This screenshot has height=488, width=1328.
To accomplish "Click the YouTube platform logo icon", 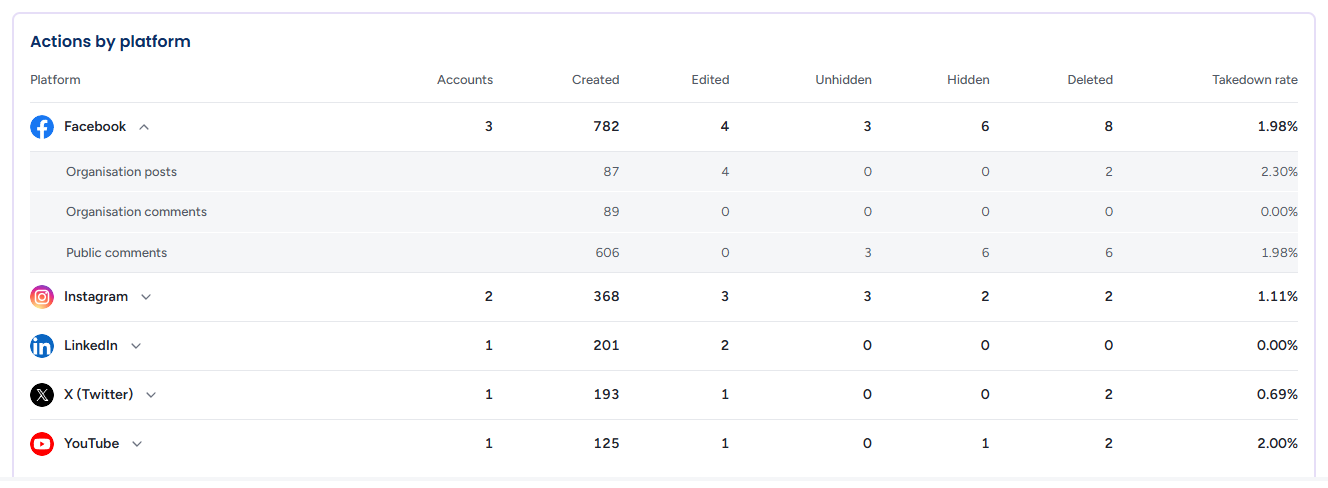I will [42, 444].
